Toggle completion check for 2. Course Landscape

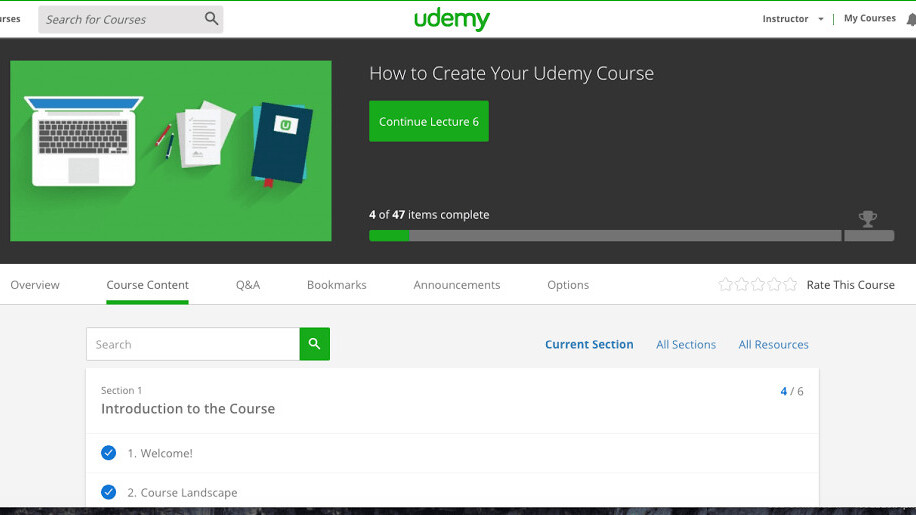109,492
